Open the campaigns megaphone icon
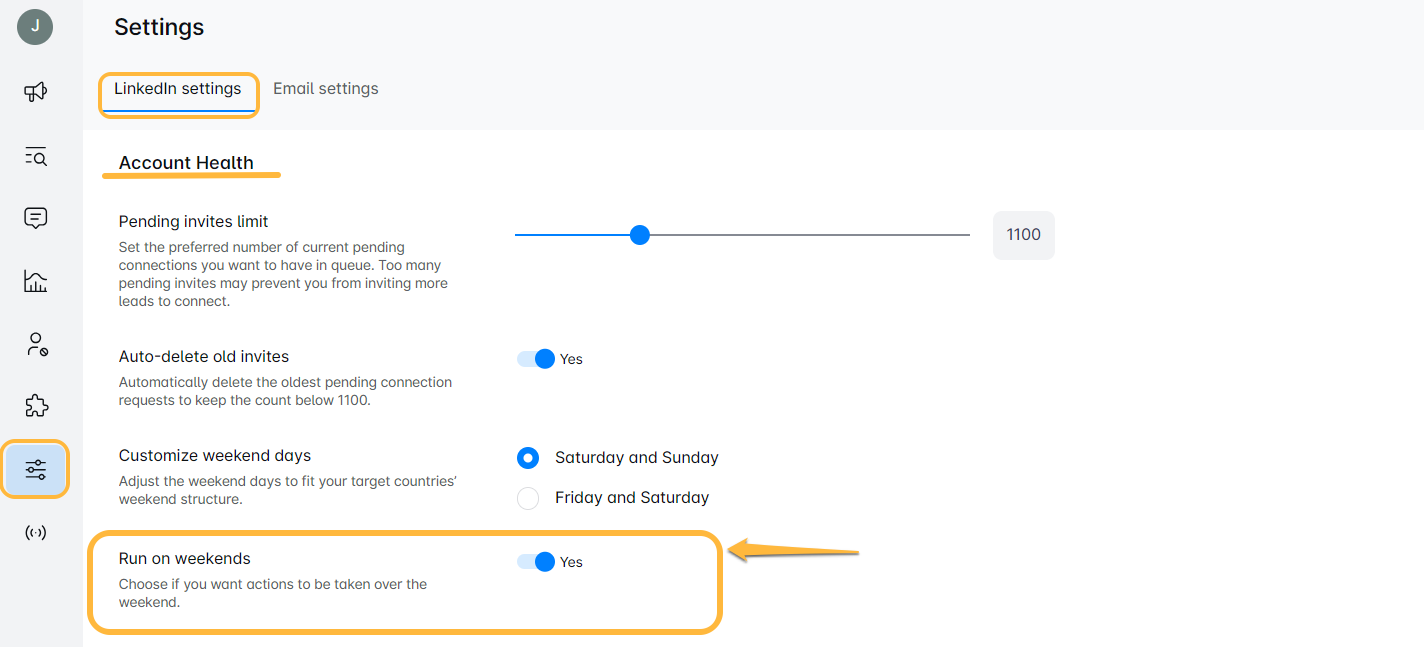The height and width of the screenshot is (647, 1424). (x=35, y=92)
